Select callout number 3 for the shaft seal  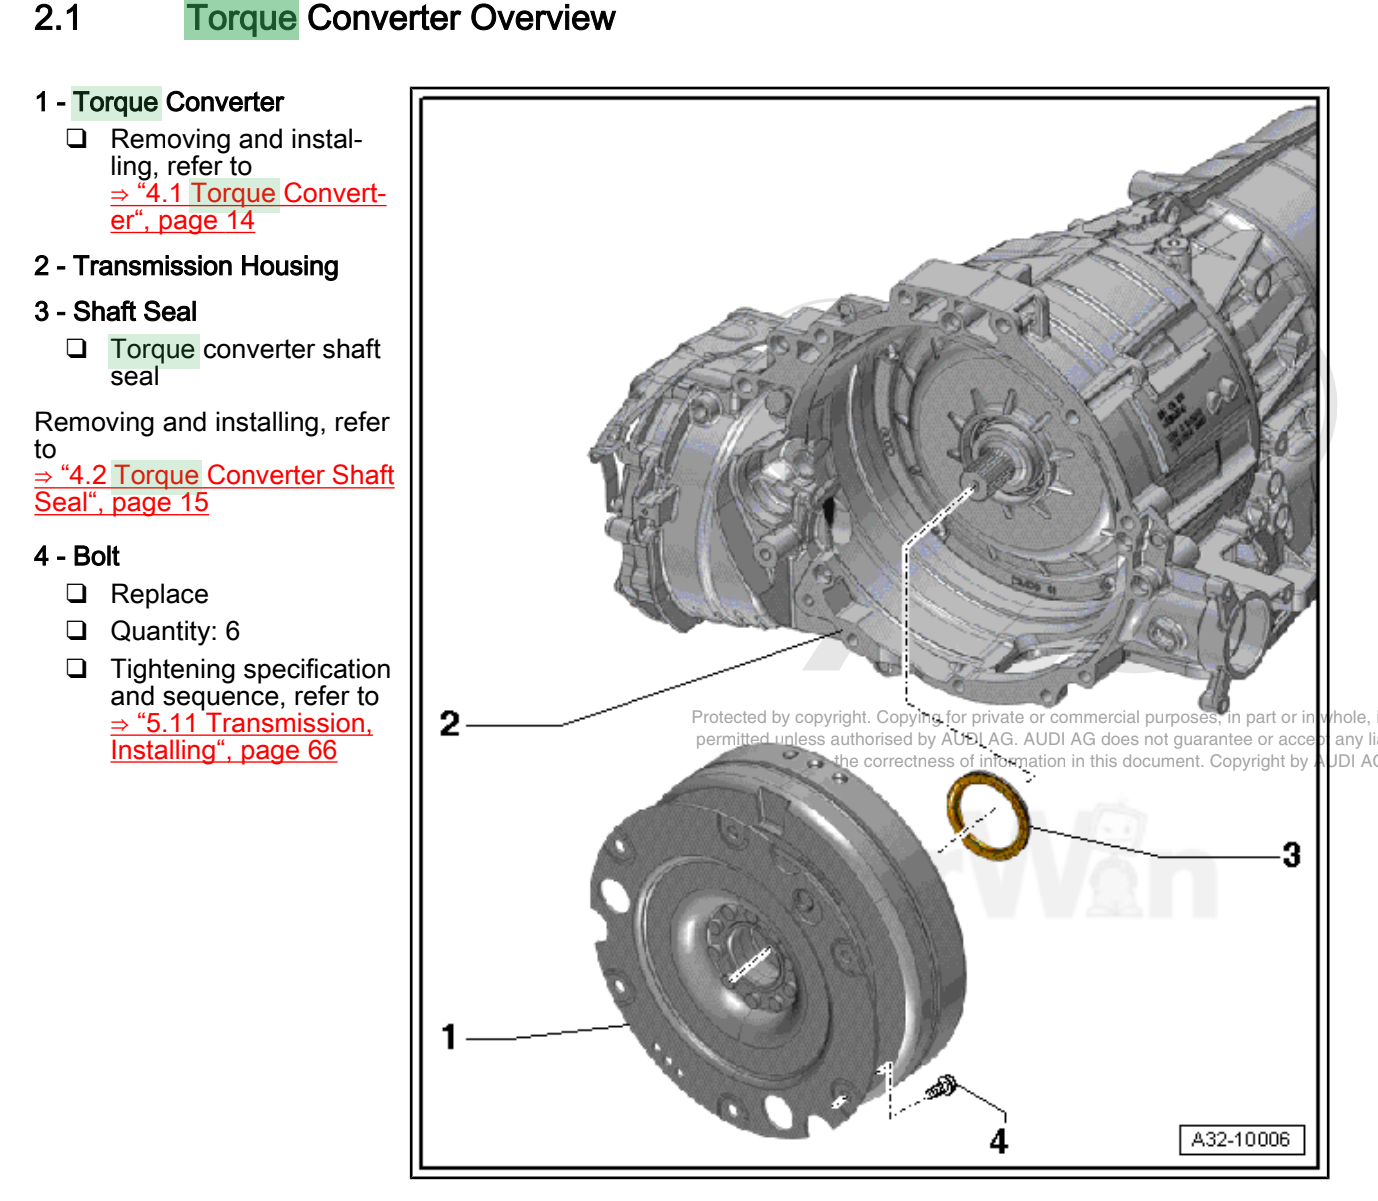(1292, 853)
